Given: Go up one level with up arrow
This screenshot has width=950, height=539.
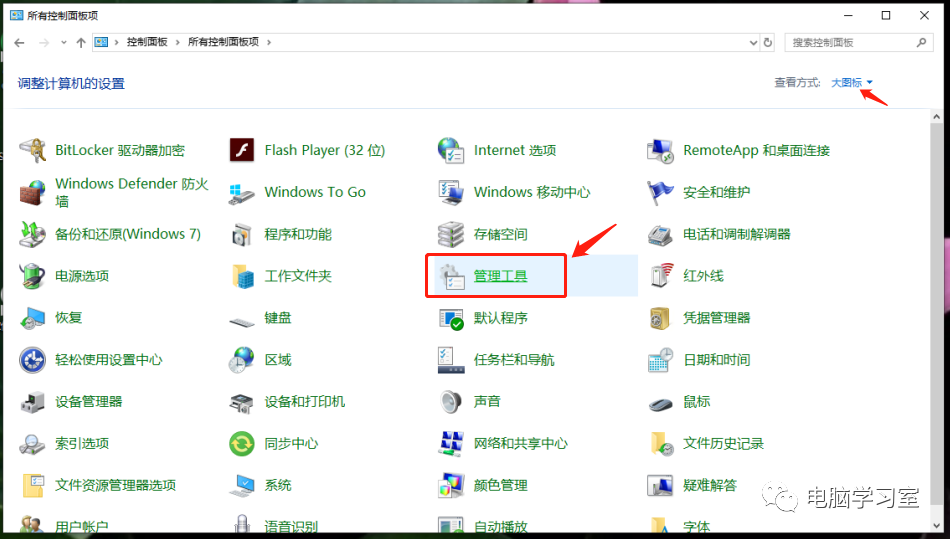Looking at the screenshot, I should 81,42.
